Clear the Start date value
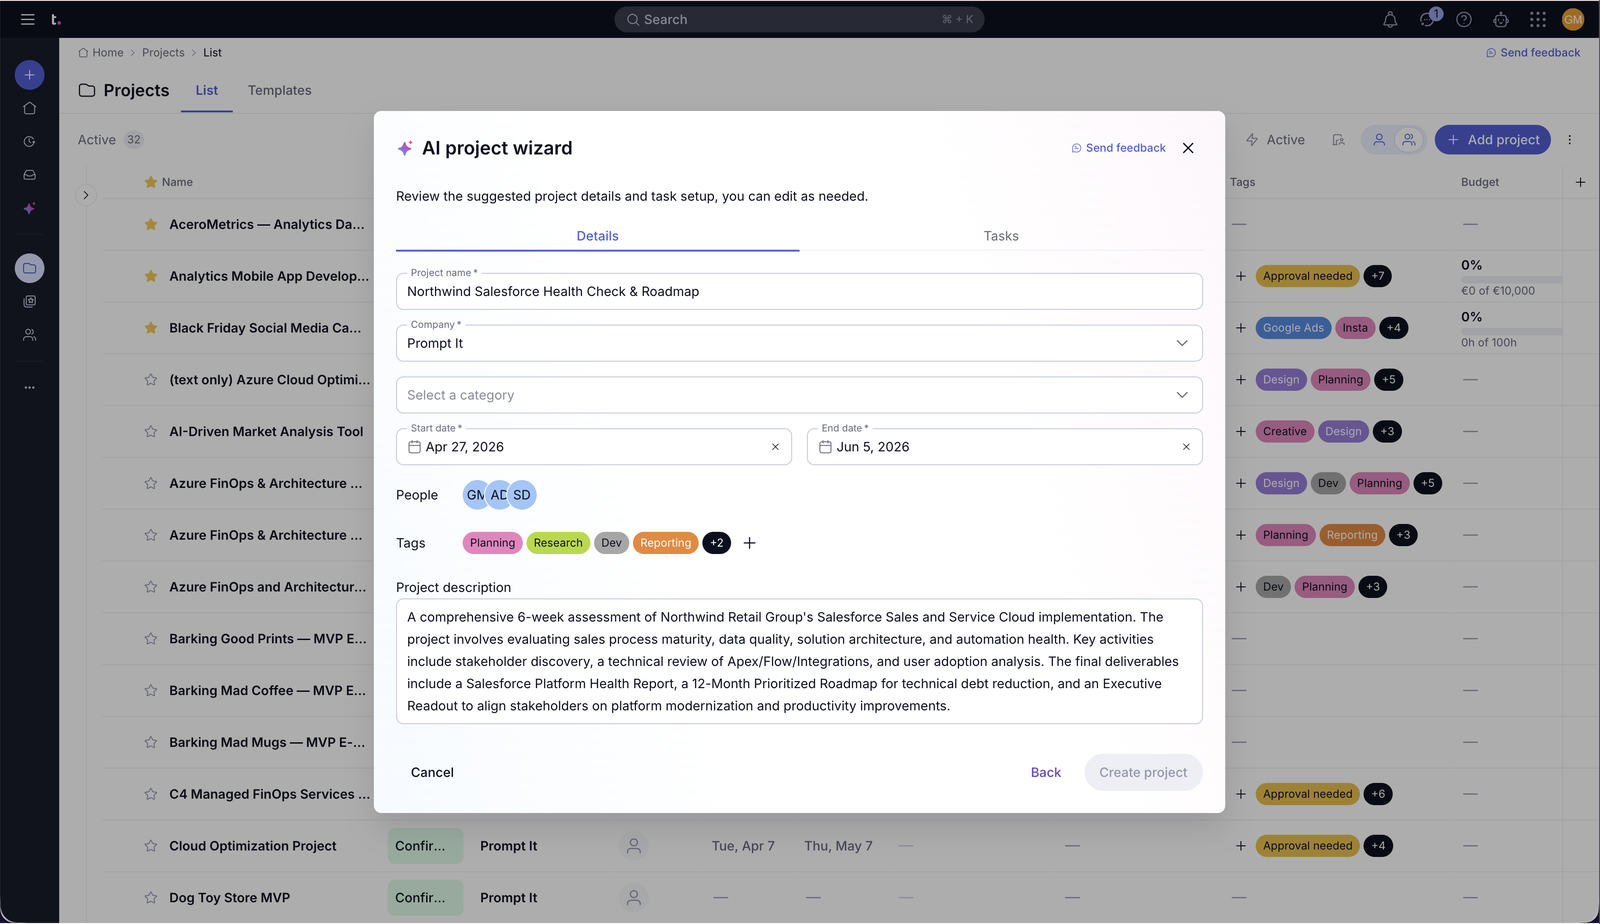Viewport: 1600px width, 924px height. coord(775,447)
